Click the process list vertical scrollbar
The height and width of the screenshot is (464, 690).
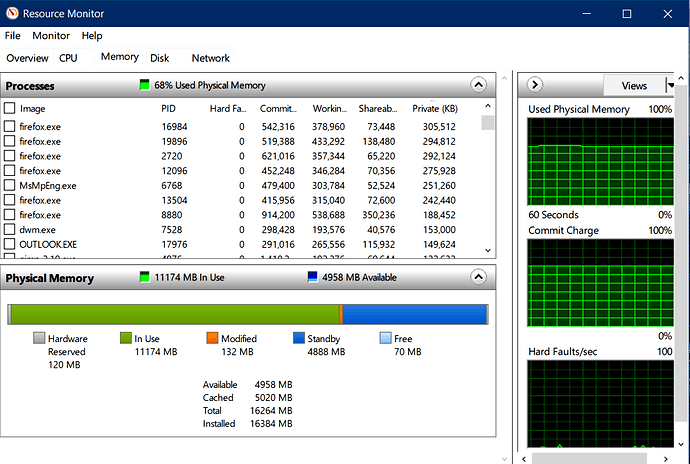pyautogui.click(x=488, y=180)
